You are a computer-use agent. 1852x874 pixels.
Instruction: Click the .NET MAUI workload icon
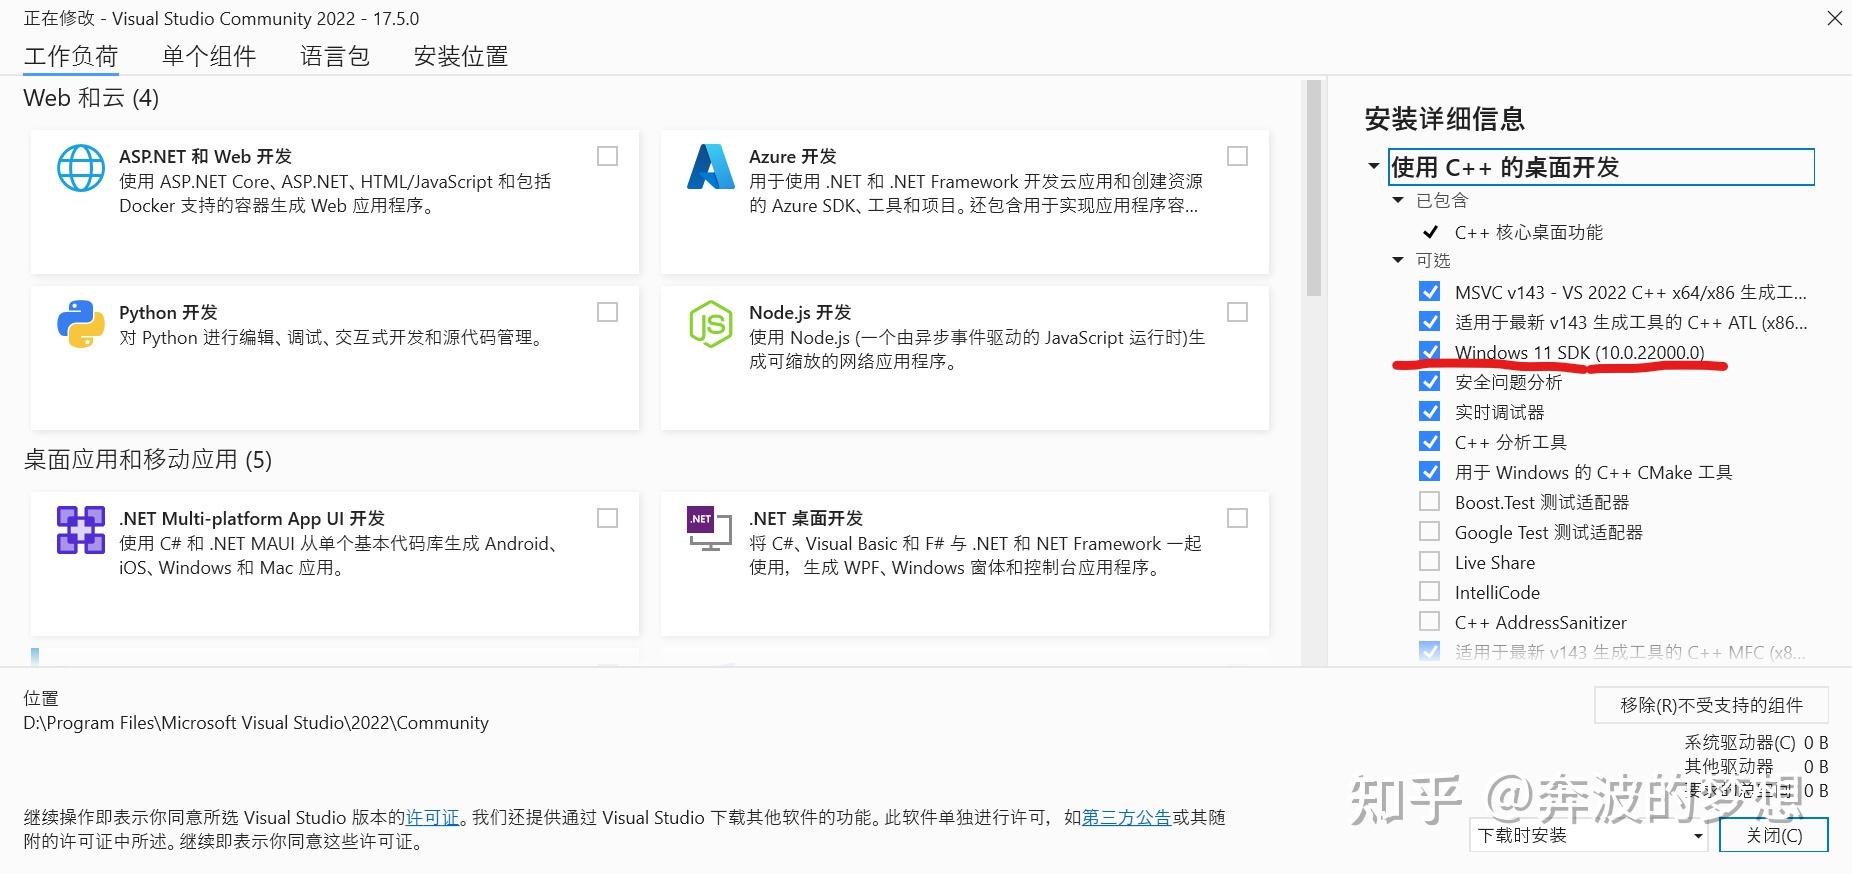click(x=81, y=530)
